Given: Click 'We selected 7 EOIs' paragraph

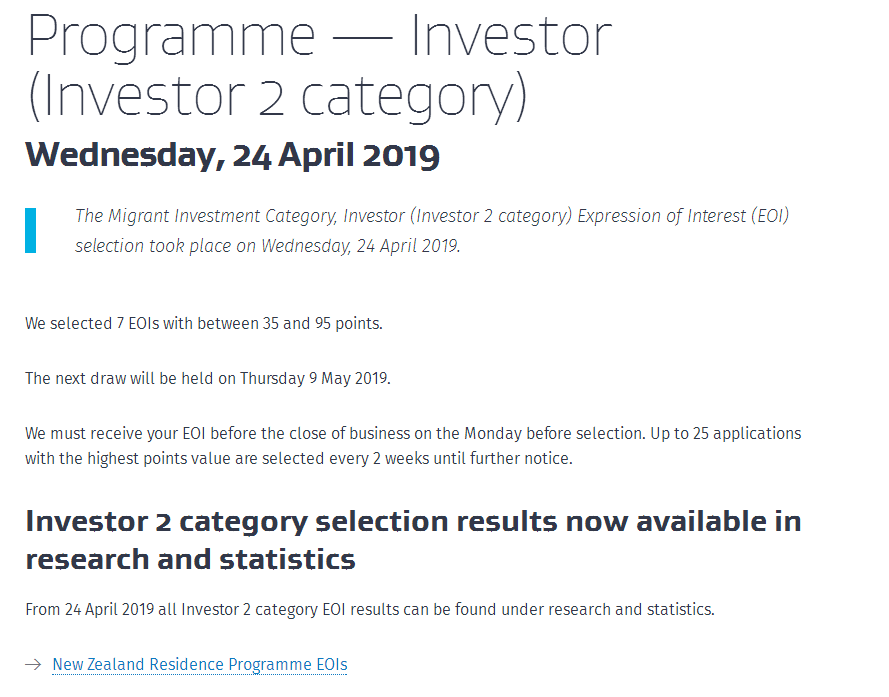Looking at the screenshot, I should point(204,323).
